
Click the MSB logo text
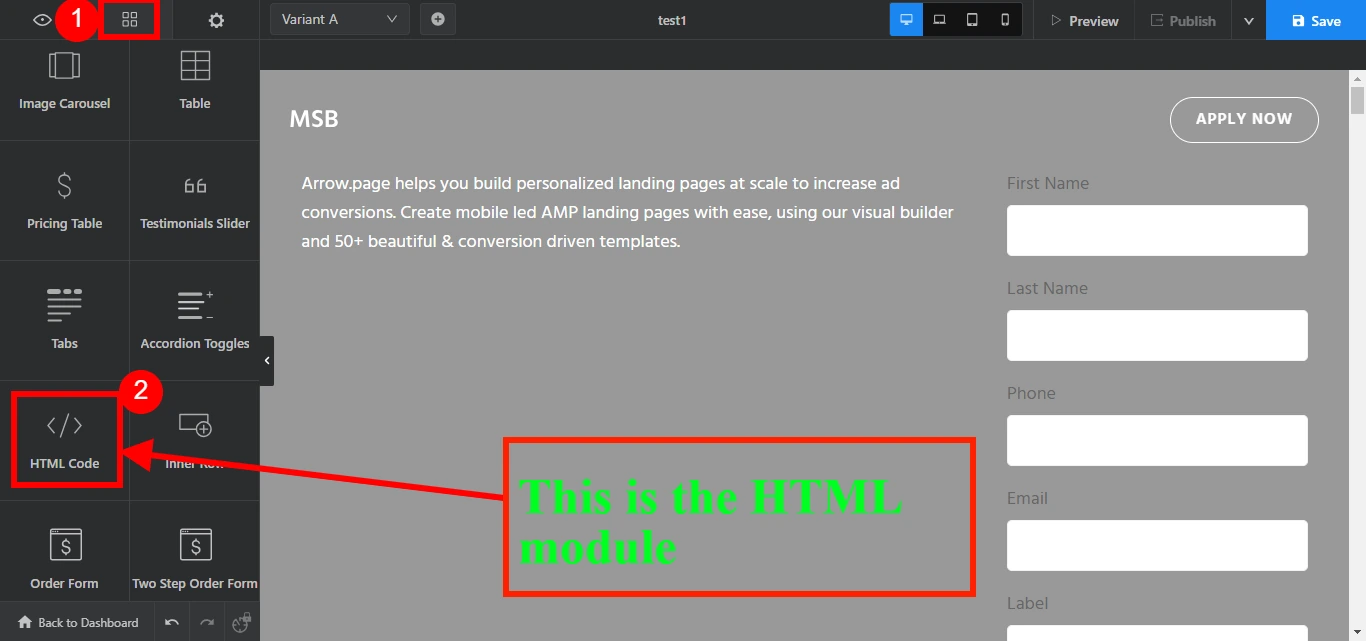pyautogui.click(x=314, y=119)
